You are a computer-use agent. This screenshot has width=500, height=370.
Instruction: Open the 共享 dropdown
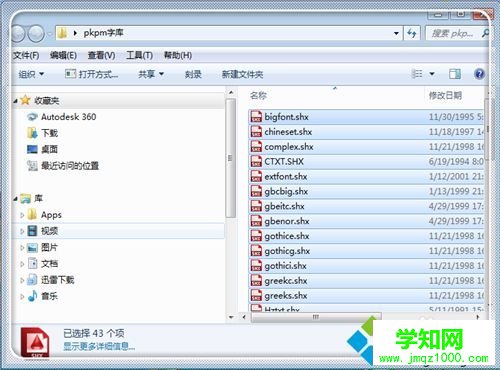coord(151,74)
